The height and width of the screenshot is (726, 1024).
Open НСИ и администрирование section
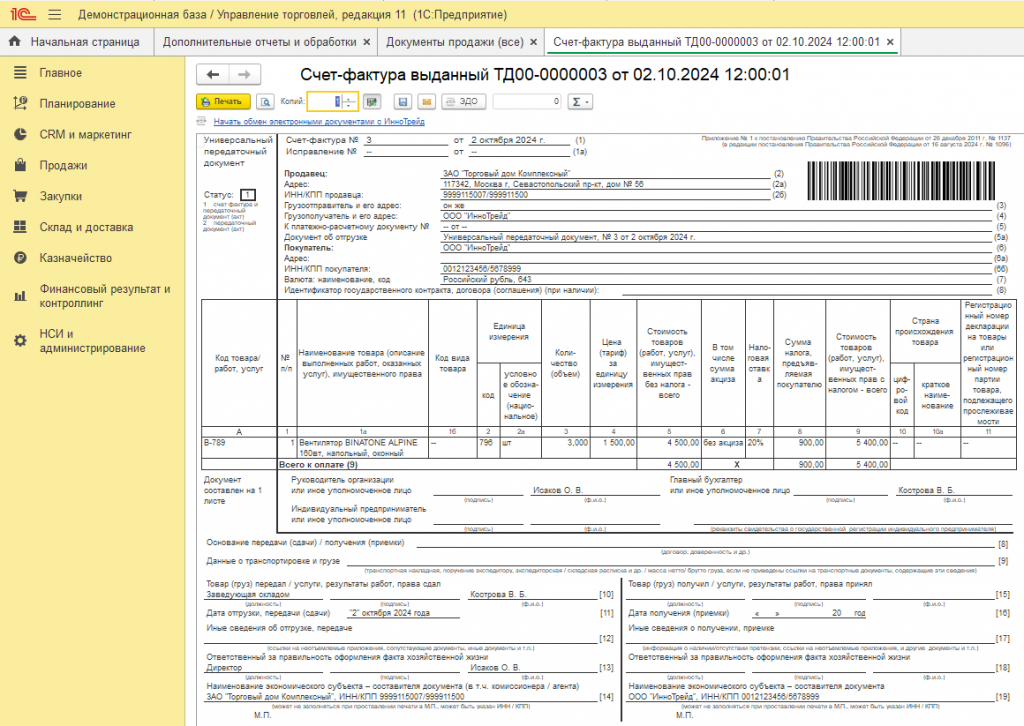(92, 341)
